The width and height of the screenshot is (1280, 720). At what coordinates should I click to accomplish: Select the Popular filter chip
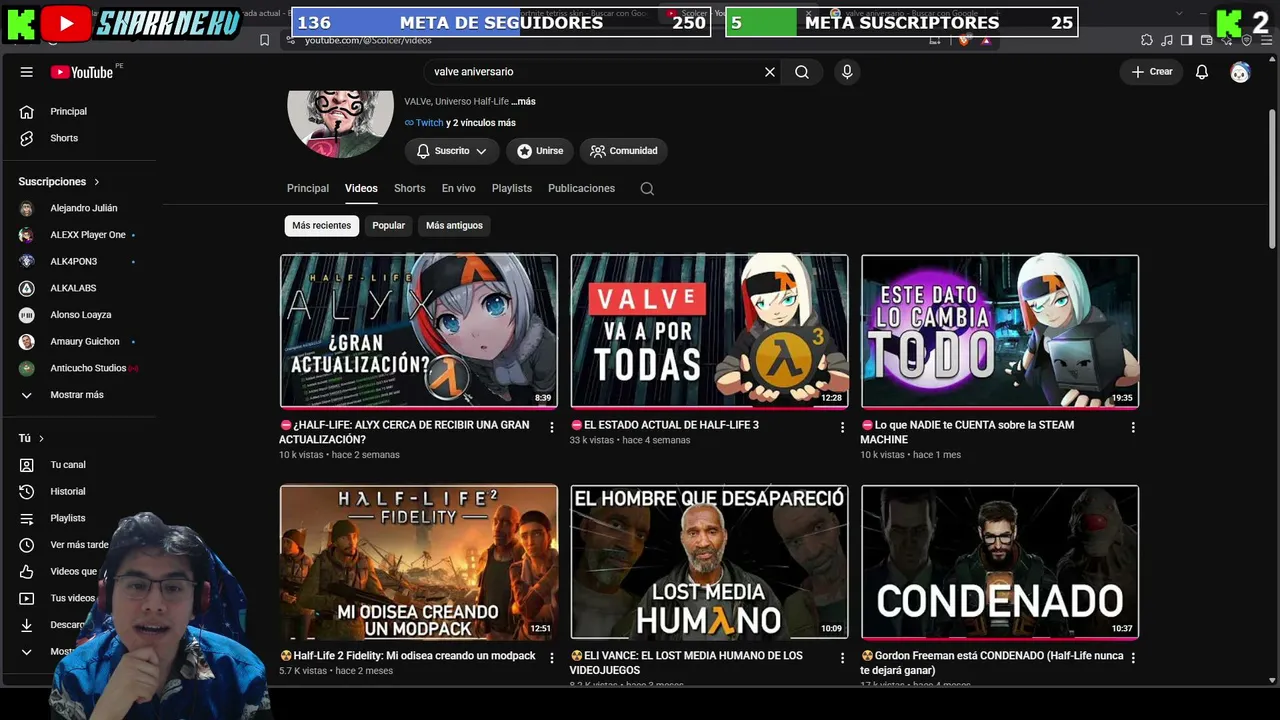point(388,226)
